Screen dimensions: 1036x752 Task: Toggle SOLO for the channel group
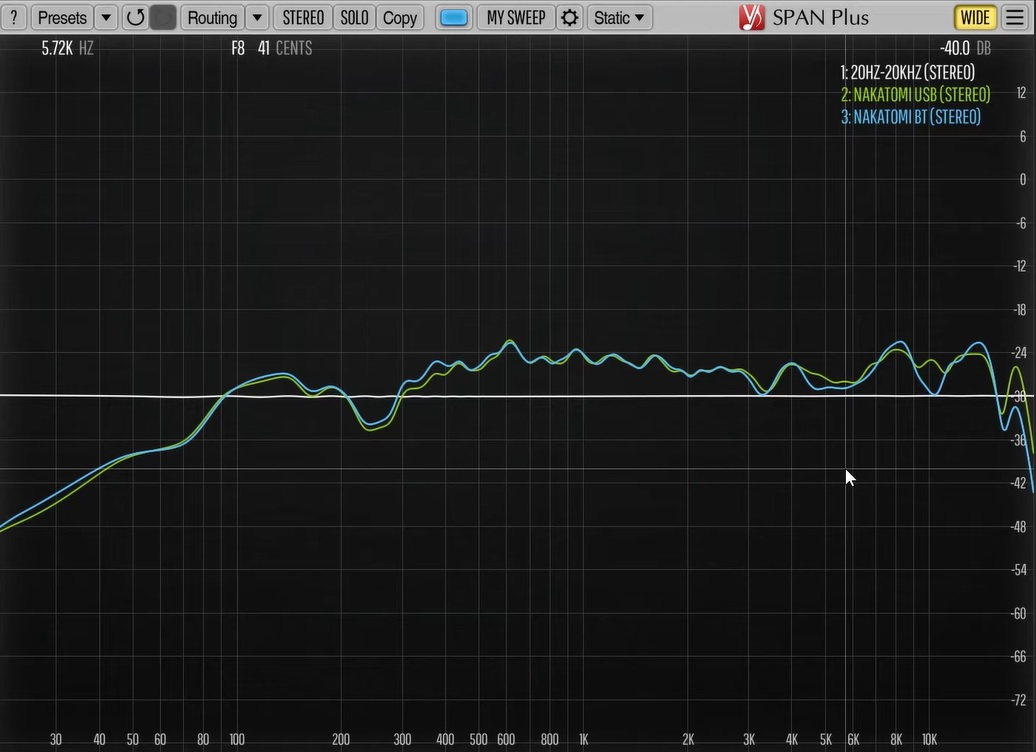pos(355,17)
